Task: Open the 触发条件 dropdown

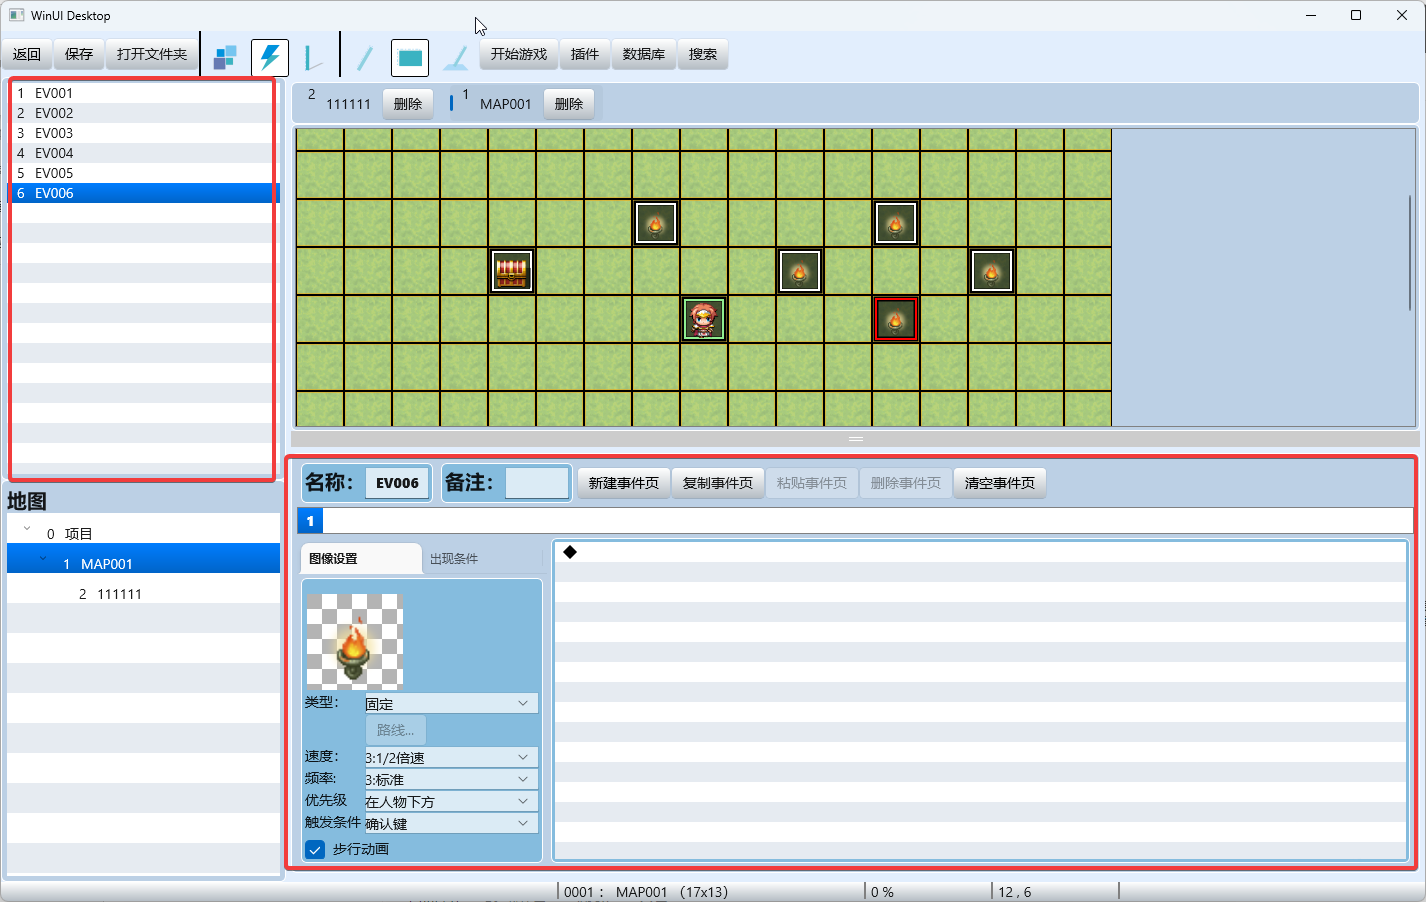Action: tap(451, 823)
